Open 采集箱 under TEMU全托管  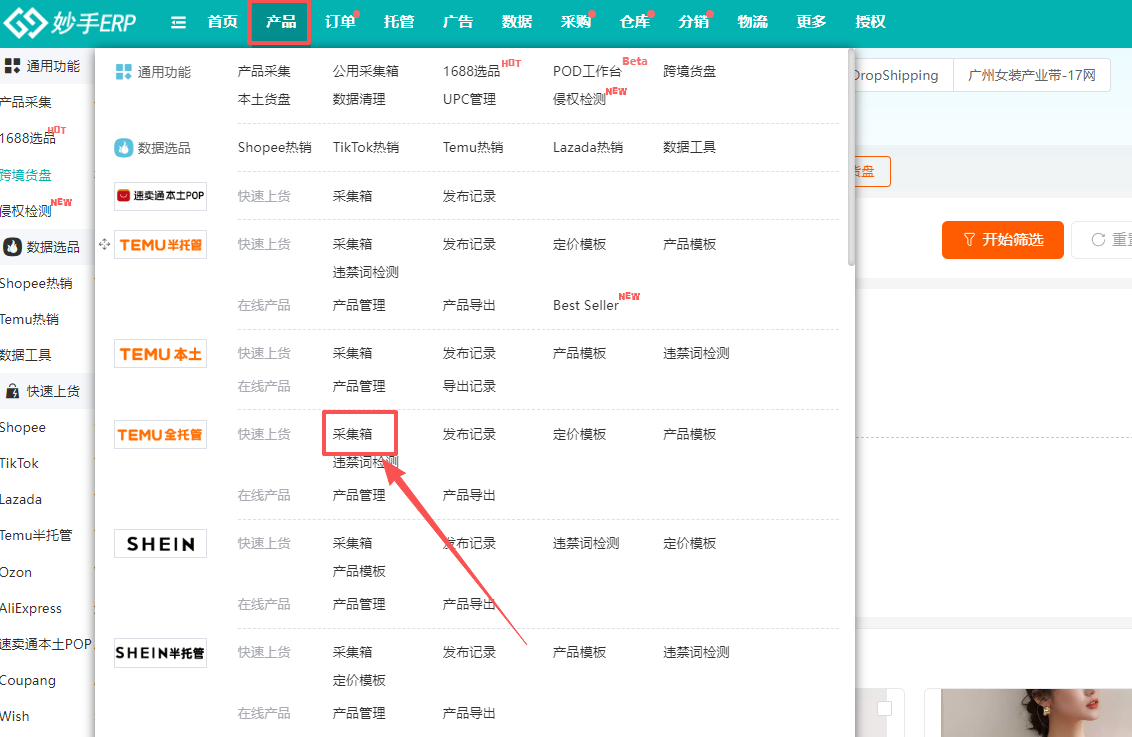point(353,434)
